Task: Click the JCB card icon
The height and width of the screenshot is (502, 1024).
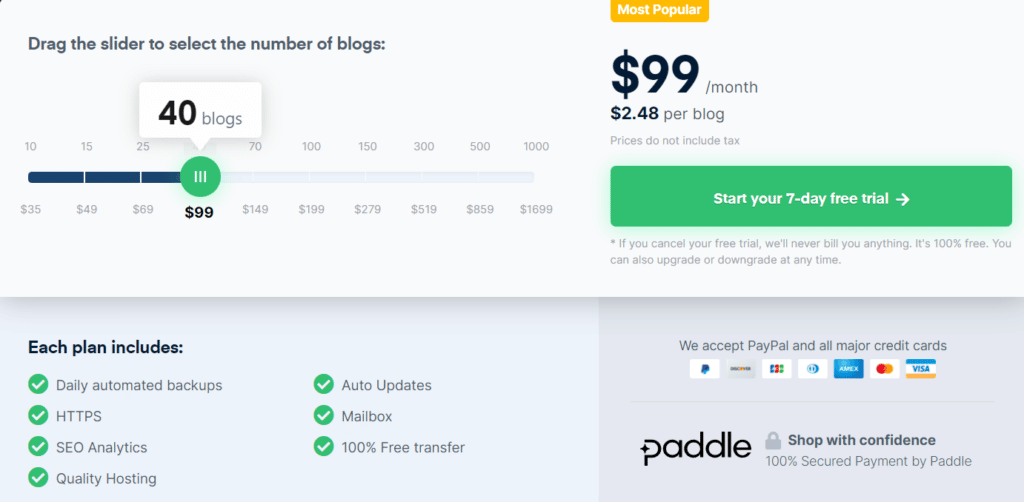Action: pyautogui.click(x=776, y=369)
